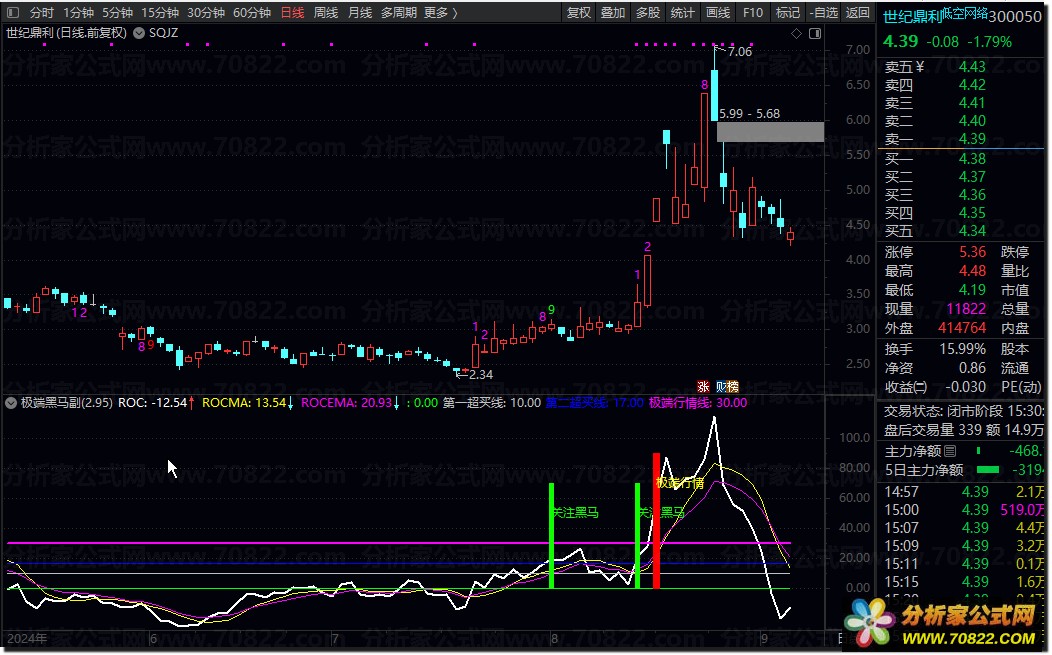This screenshot has width=1052, height=655.
Task: Click the 第一超买线: 10.00 label
Action: 492,403
